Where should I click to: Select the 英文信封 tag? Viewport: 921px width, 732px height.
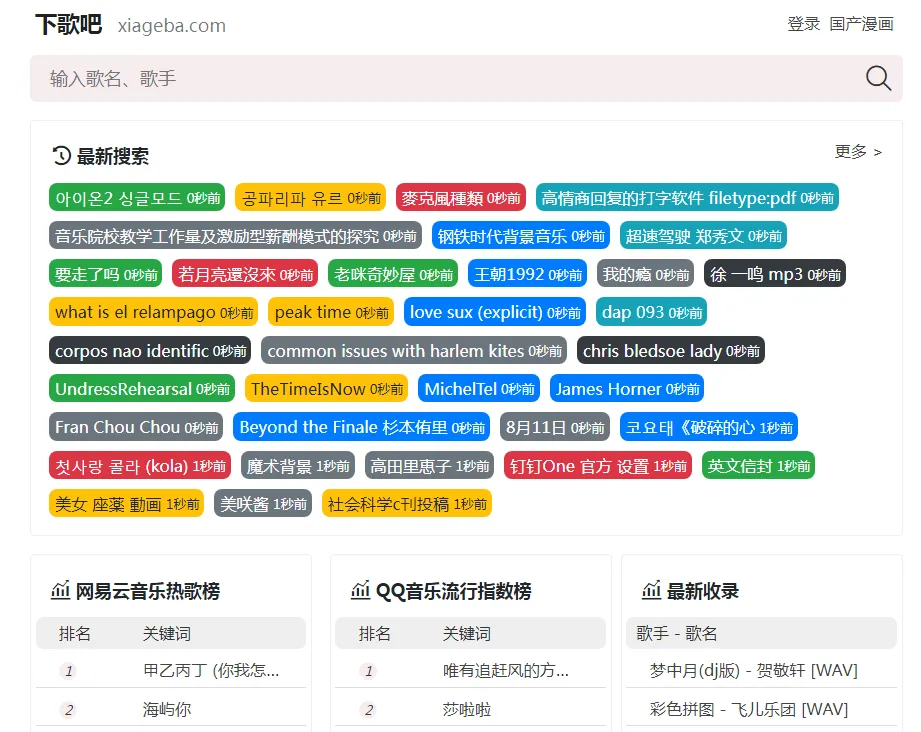758,466
